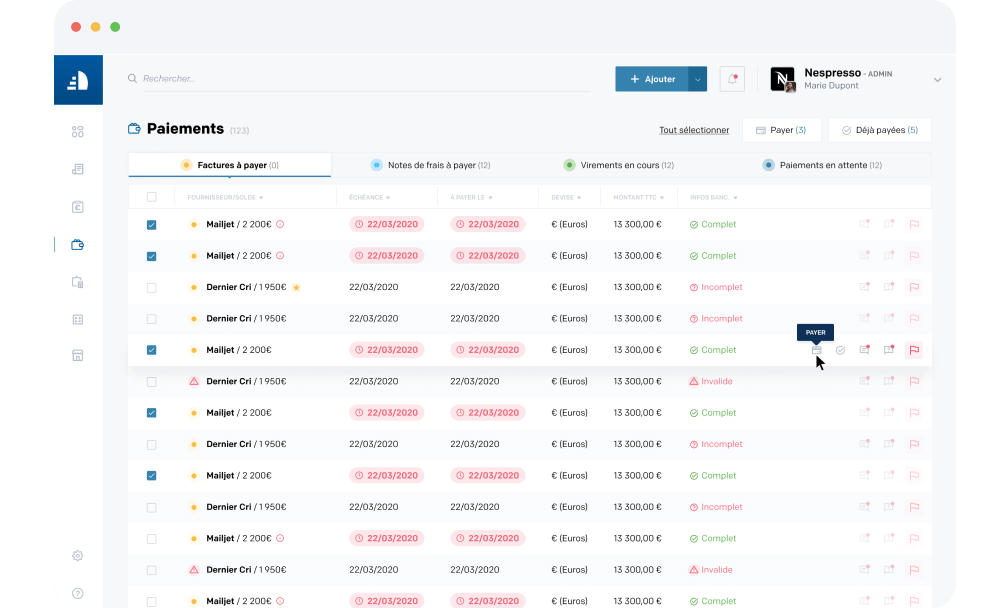Click Complet status in the PAYER-tooltip row
The width and height of the screenshot is (1008, 608).
713,350
